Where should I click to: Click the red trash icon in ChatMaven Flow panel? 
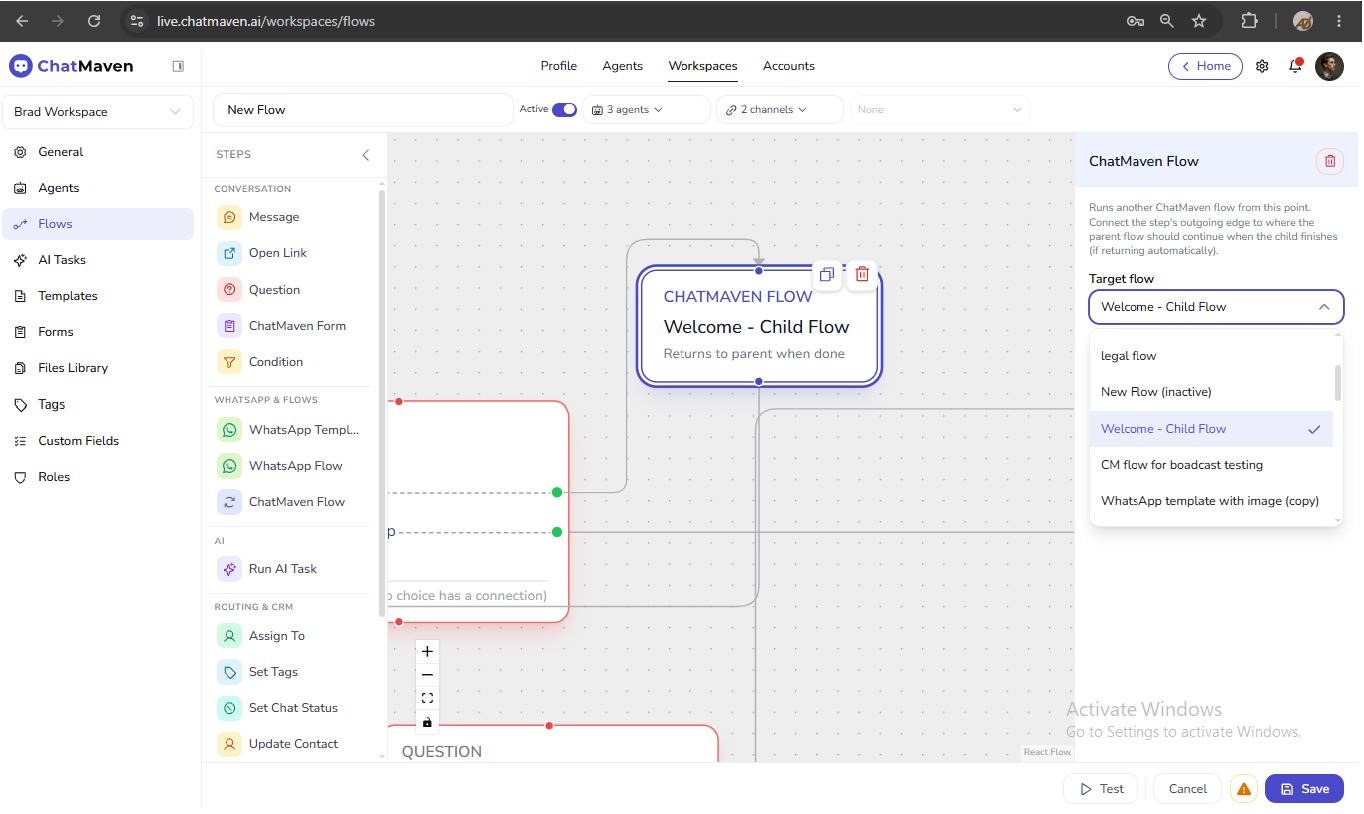1330,161
